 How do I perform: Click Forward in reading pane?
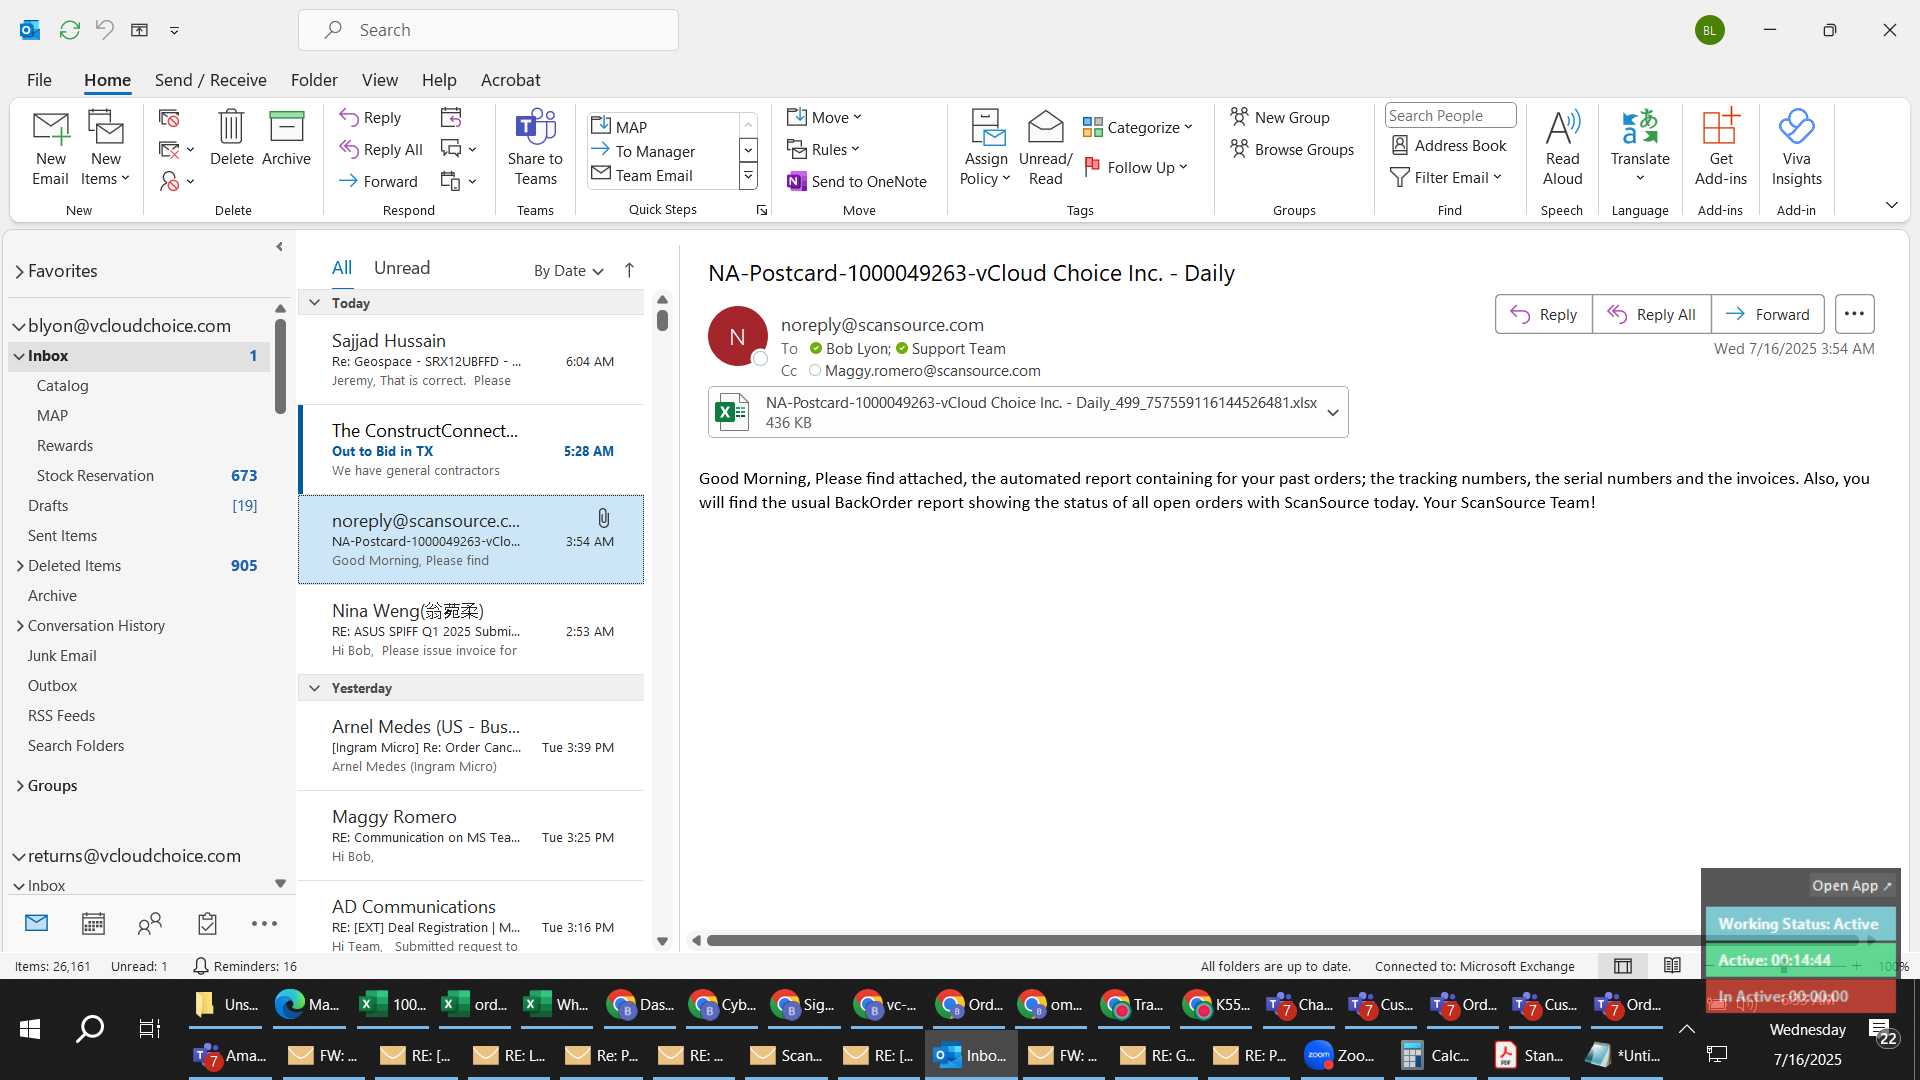pos(1767,314)
